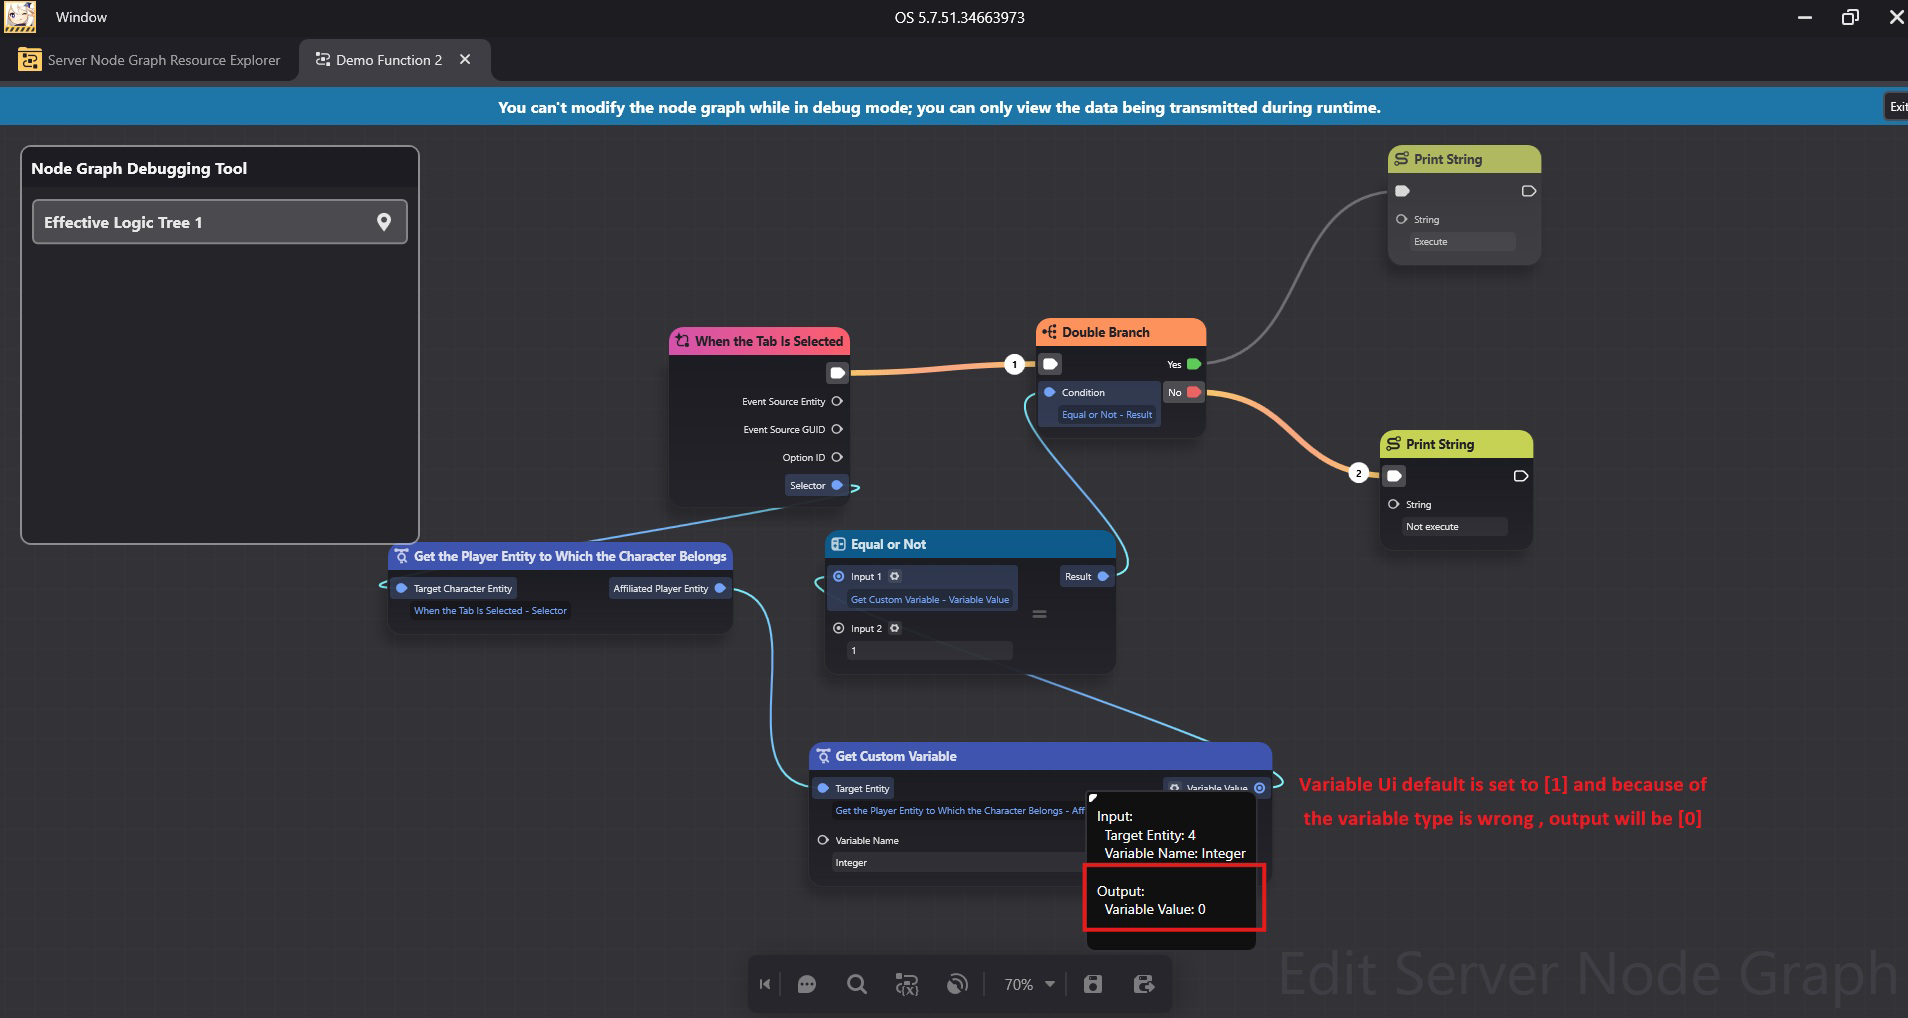Switch to Server Node Graph Resource Explorer tab
Image resolution: width=1908 pixels, height=1018 pixels.
(150, 60)
